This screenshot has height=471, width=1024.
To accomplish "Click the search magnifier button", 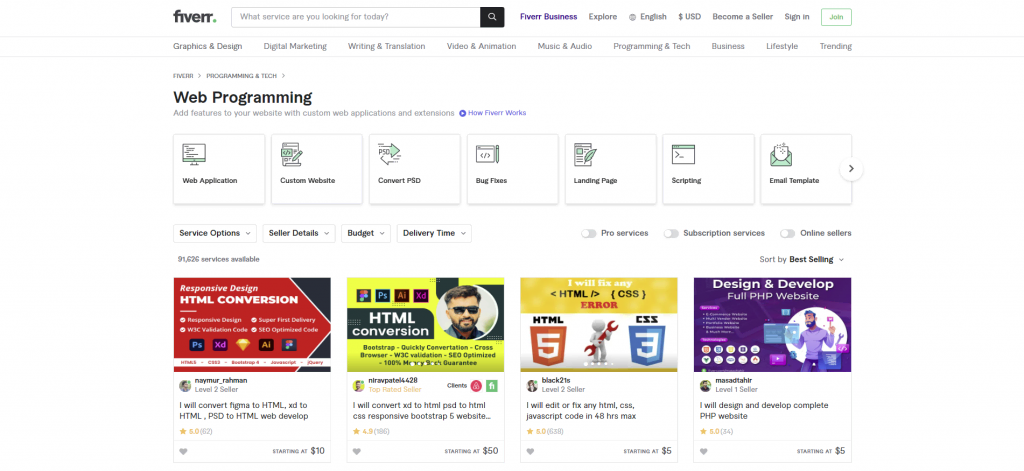I will point(492,17).
